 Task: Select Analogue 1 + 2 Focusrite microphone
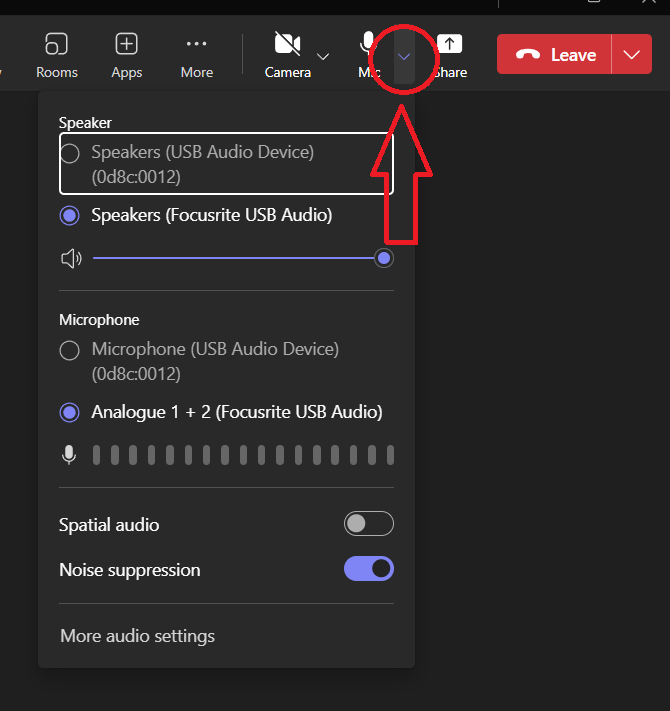(70, 413)
